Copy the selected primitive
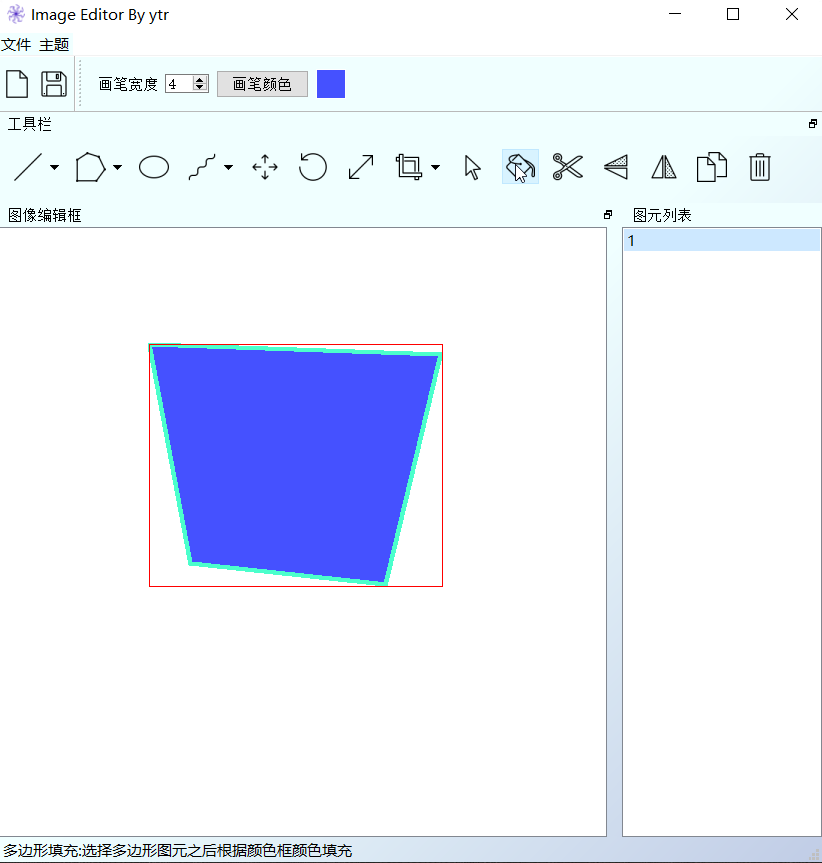The image size is (822, 863). (711, 167)
